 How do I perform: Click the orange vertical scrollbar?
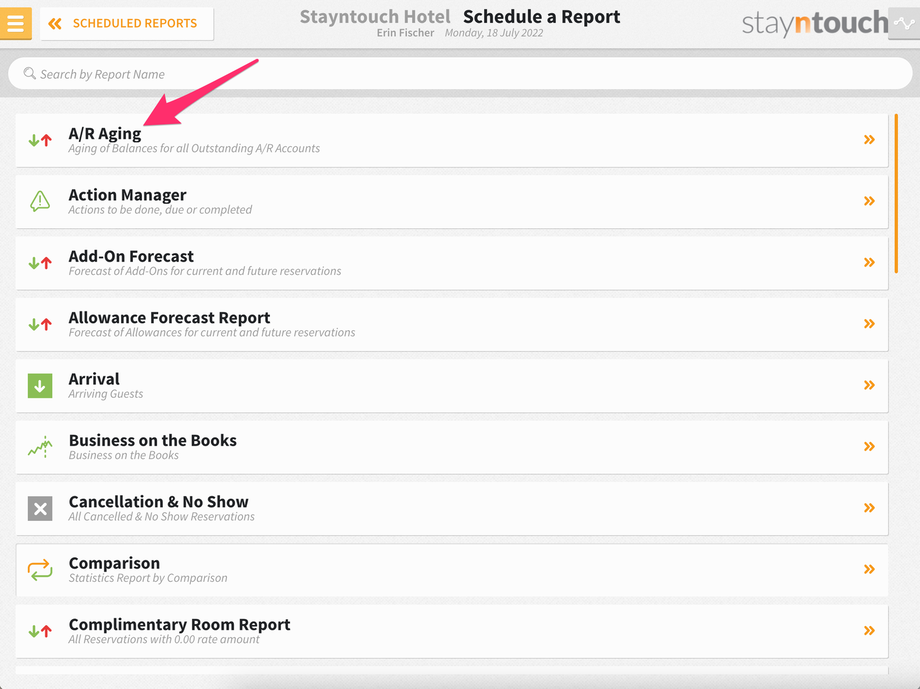(x=896, y=194)
